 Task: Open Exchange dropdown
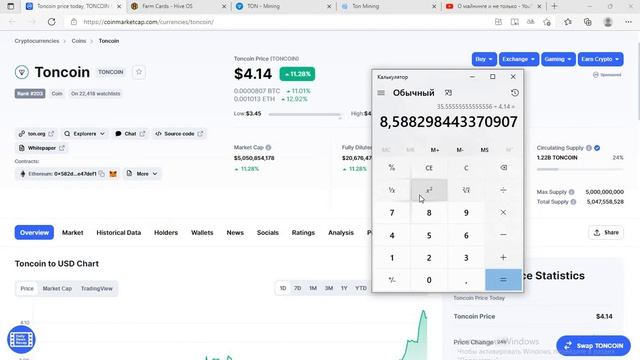(519, 59)
